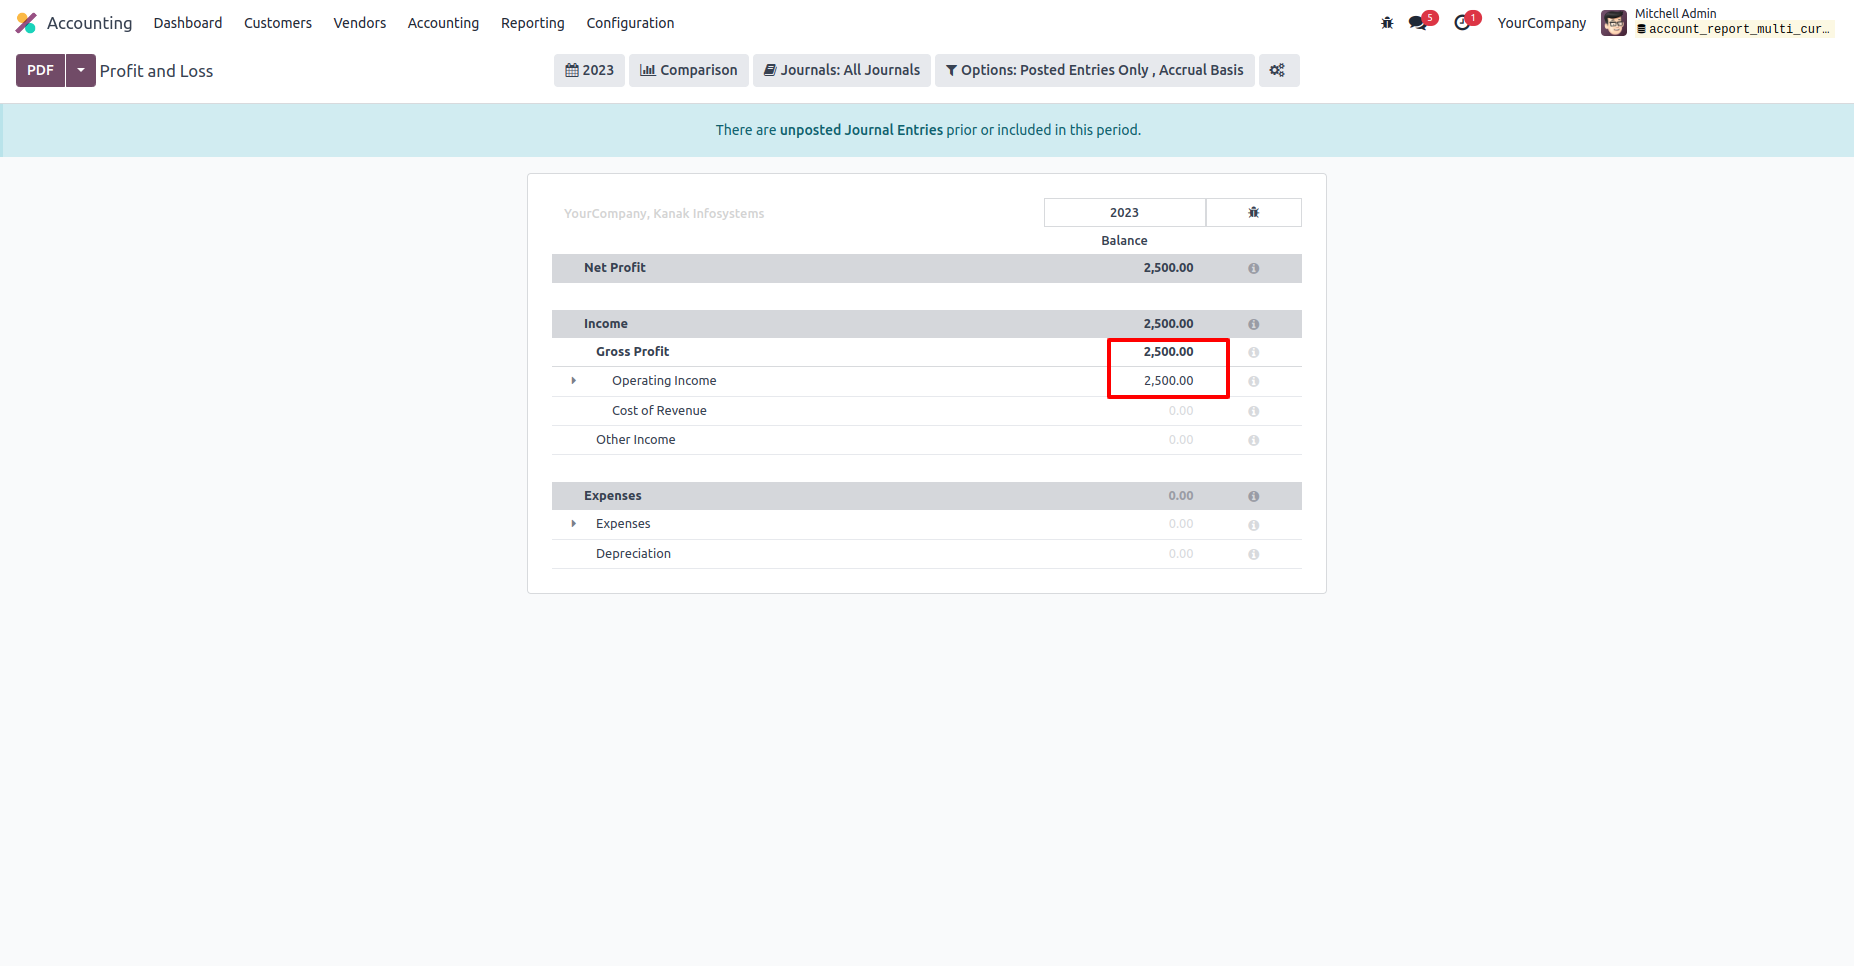This screenshot has width=1854, height=966.
Task: Follow the unposted Journal Entries link
Action: tap(861, 130)
